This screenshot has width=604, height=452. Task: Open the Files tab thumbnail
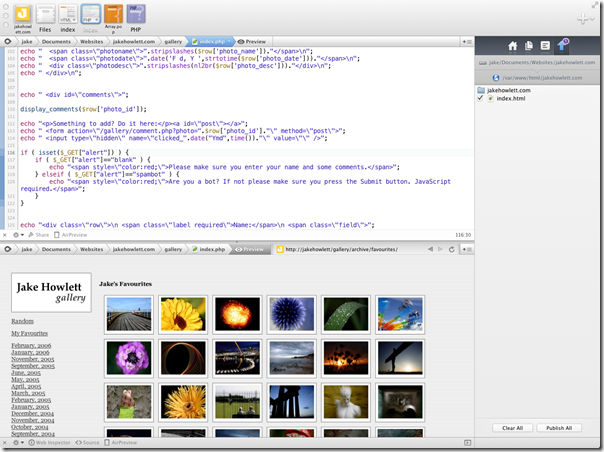(45, 15)
